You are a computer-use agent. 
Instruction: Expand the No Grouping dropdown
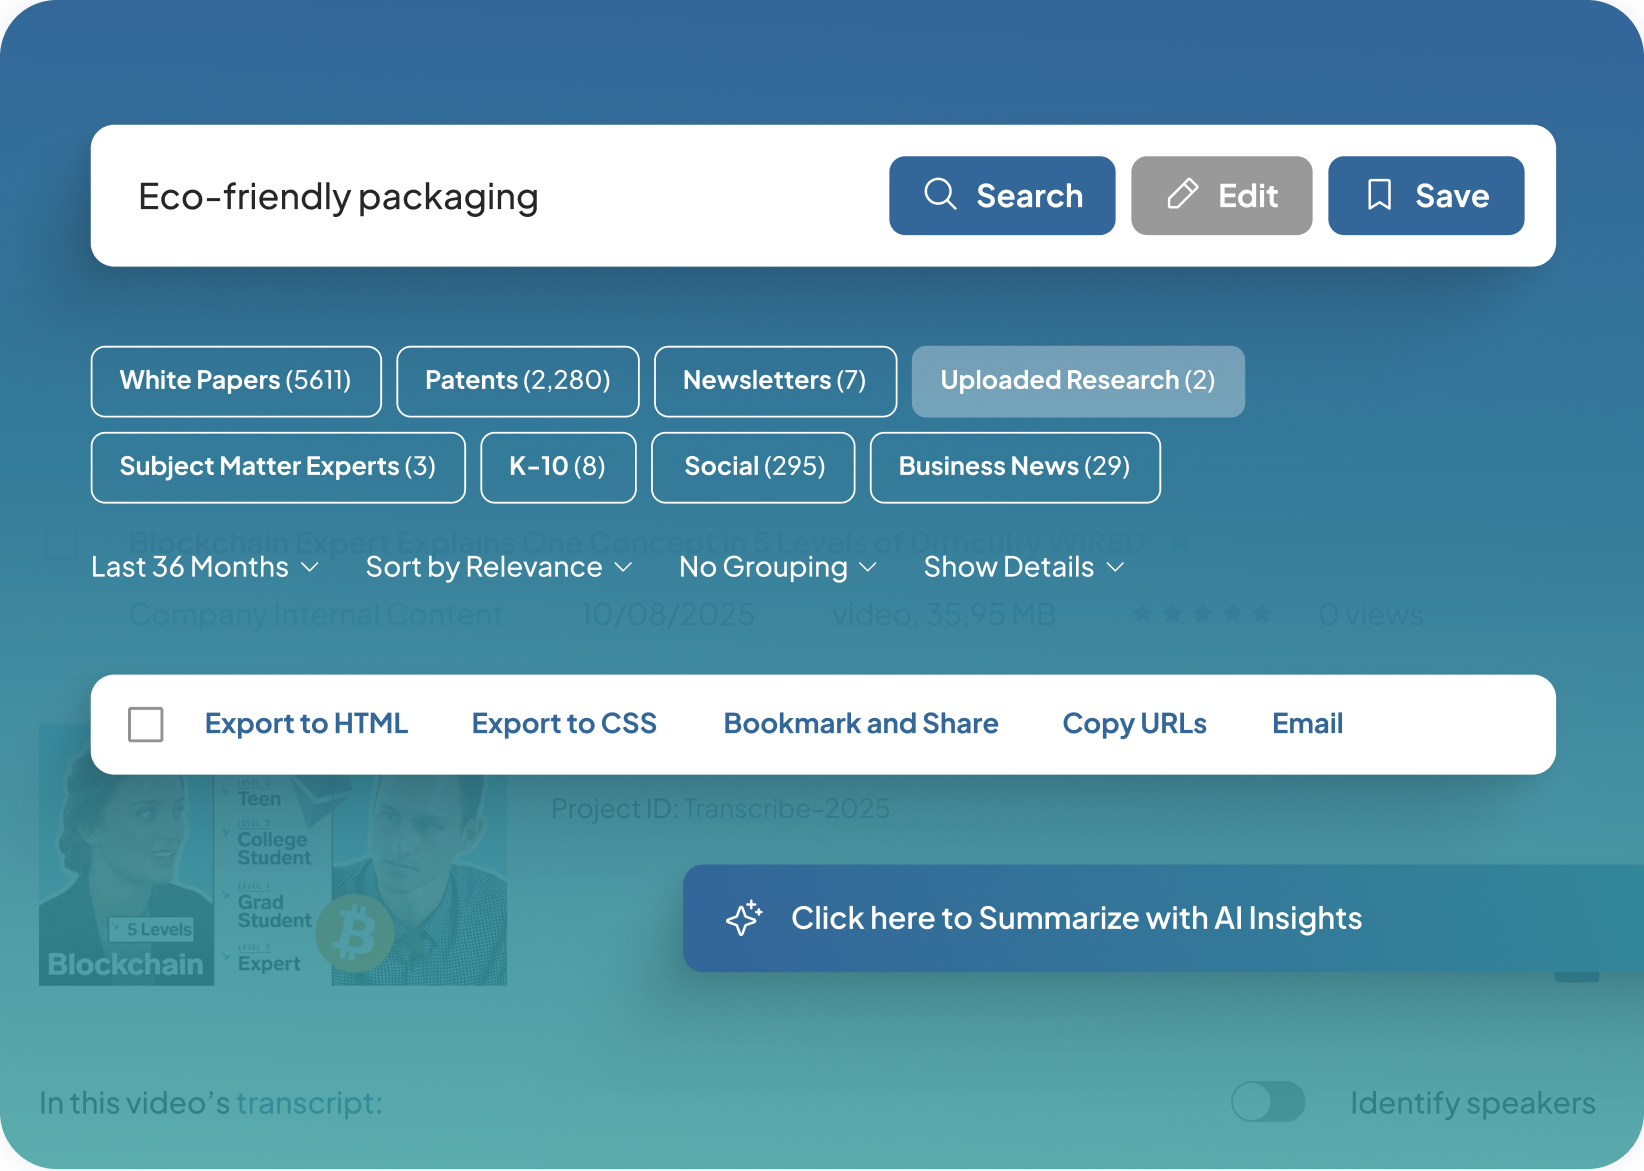click(778, 567)
